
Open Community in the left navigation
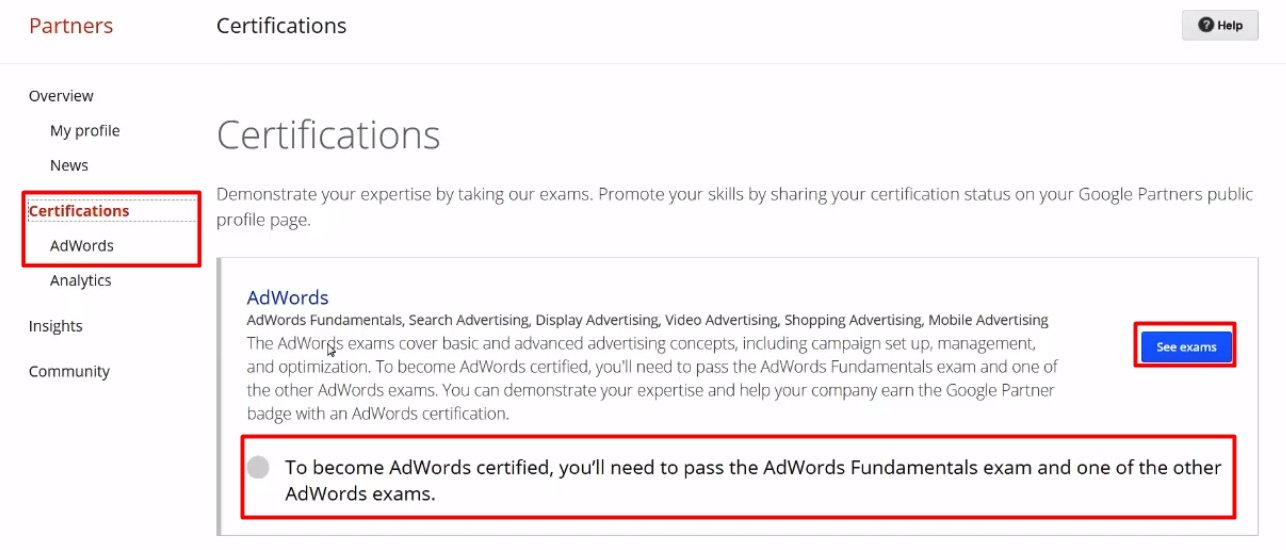point(69,372)
